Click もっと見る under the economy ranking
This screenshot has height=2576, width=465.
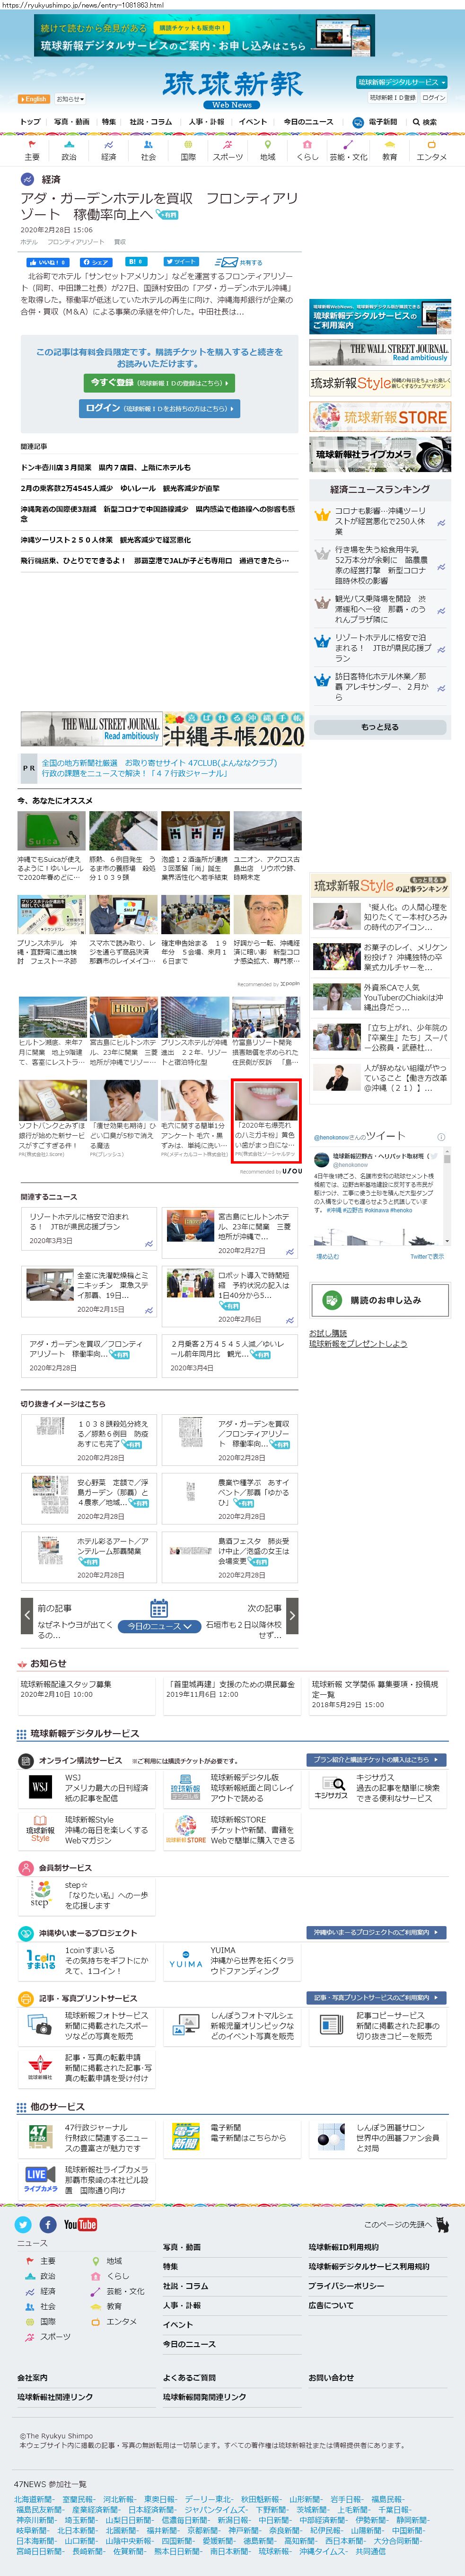click(x=379, y=727)
